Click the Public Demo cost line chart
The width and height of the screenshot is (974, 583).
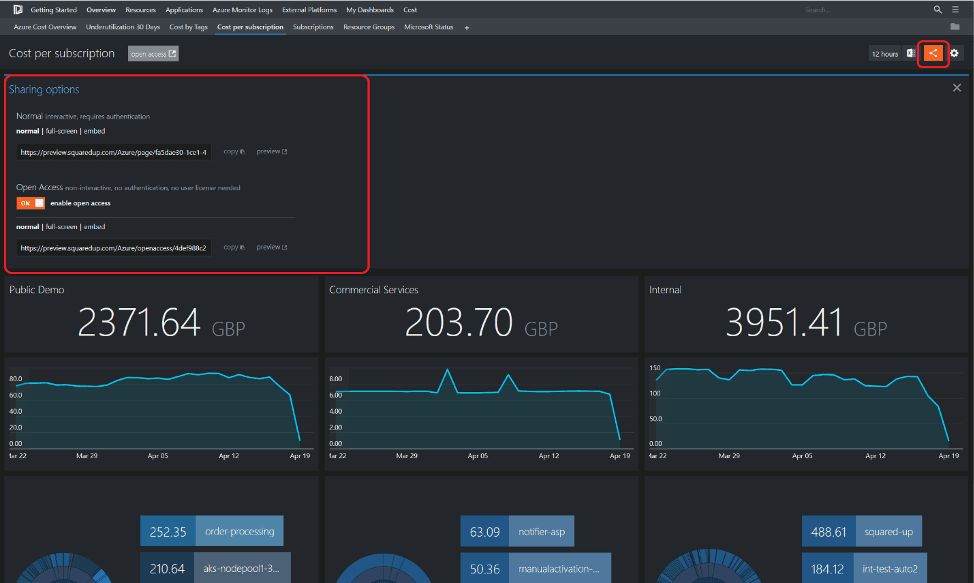(x=161, y=412)
